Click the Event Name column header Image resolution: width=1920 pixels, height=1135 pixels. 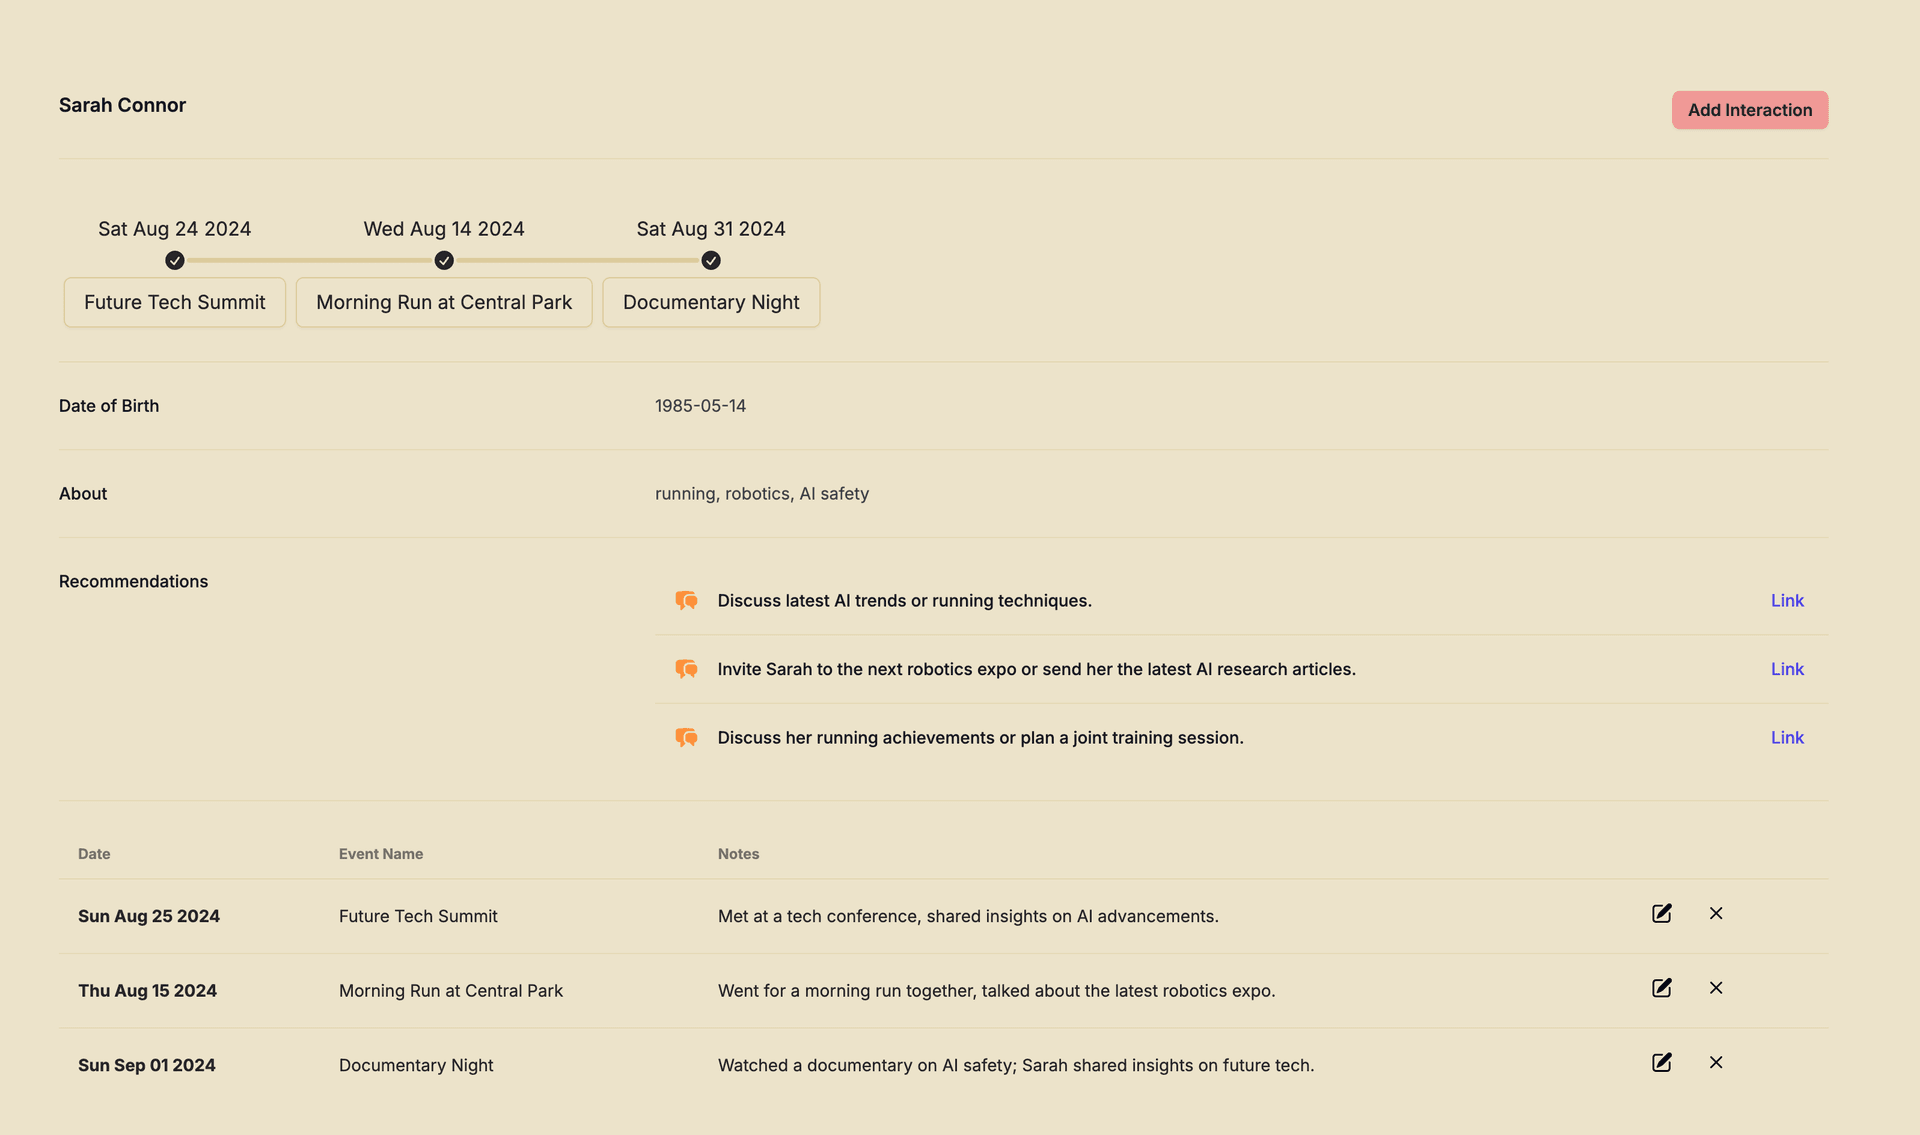(x=381, y=854)
